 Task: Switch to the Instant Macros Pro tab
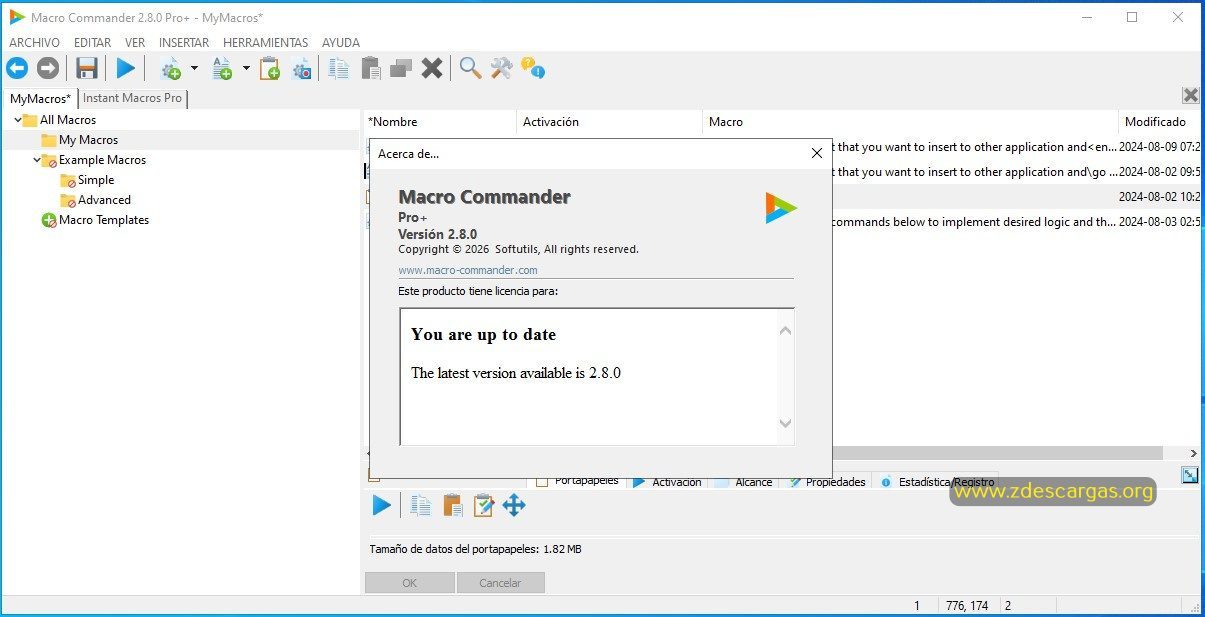point(132,98)
